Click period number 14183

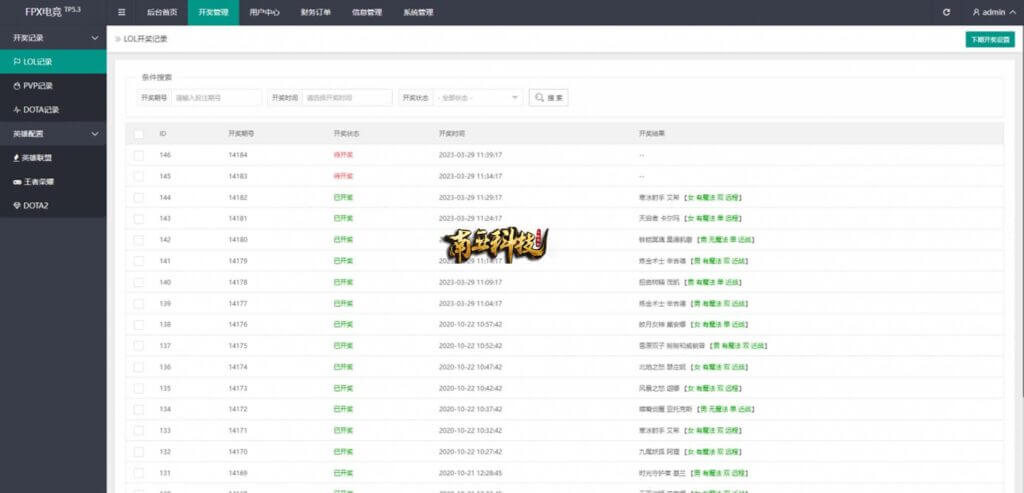[x=238, y=176]
